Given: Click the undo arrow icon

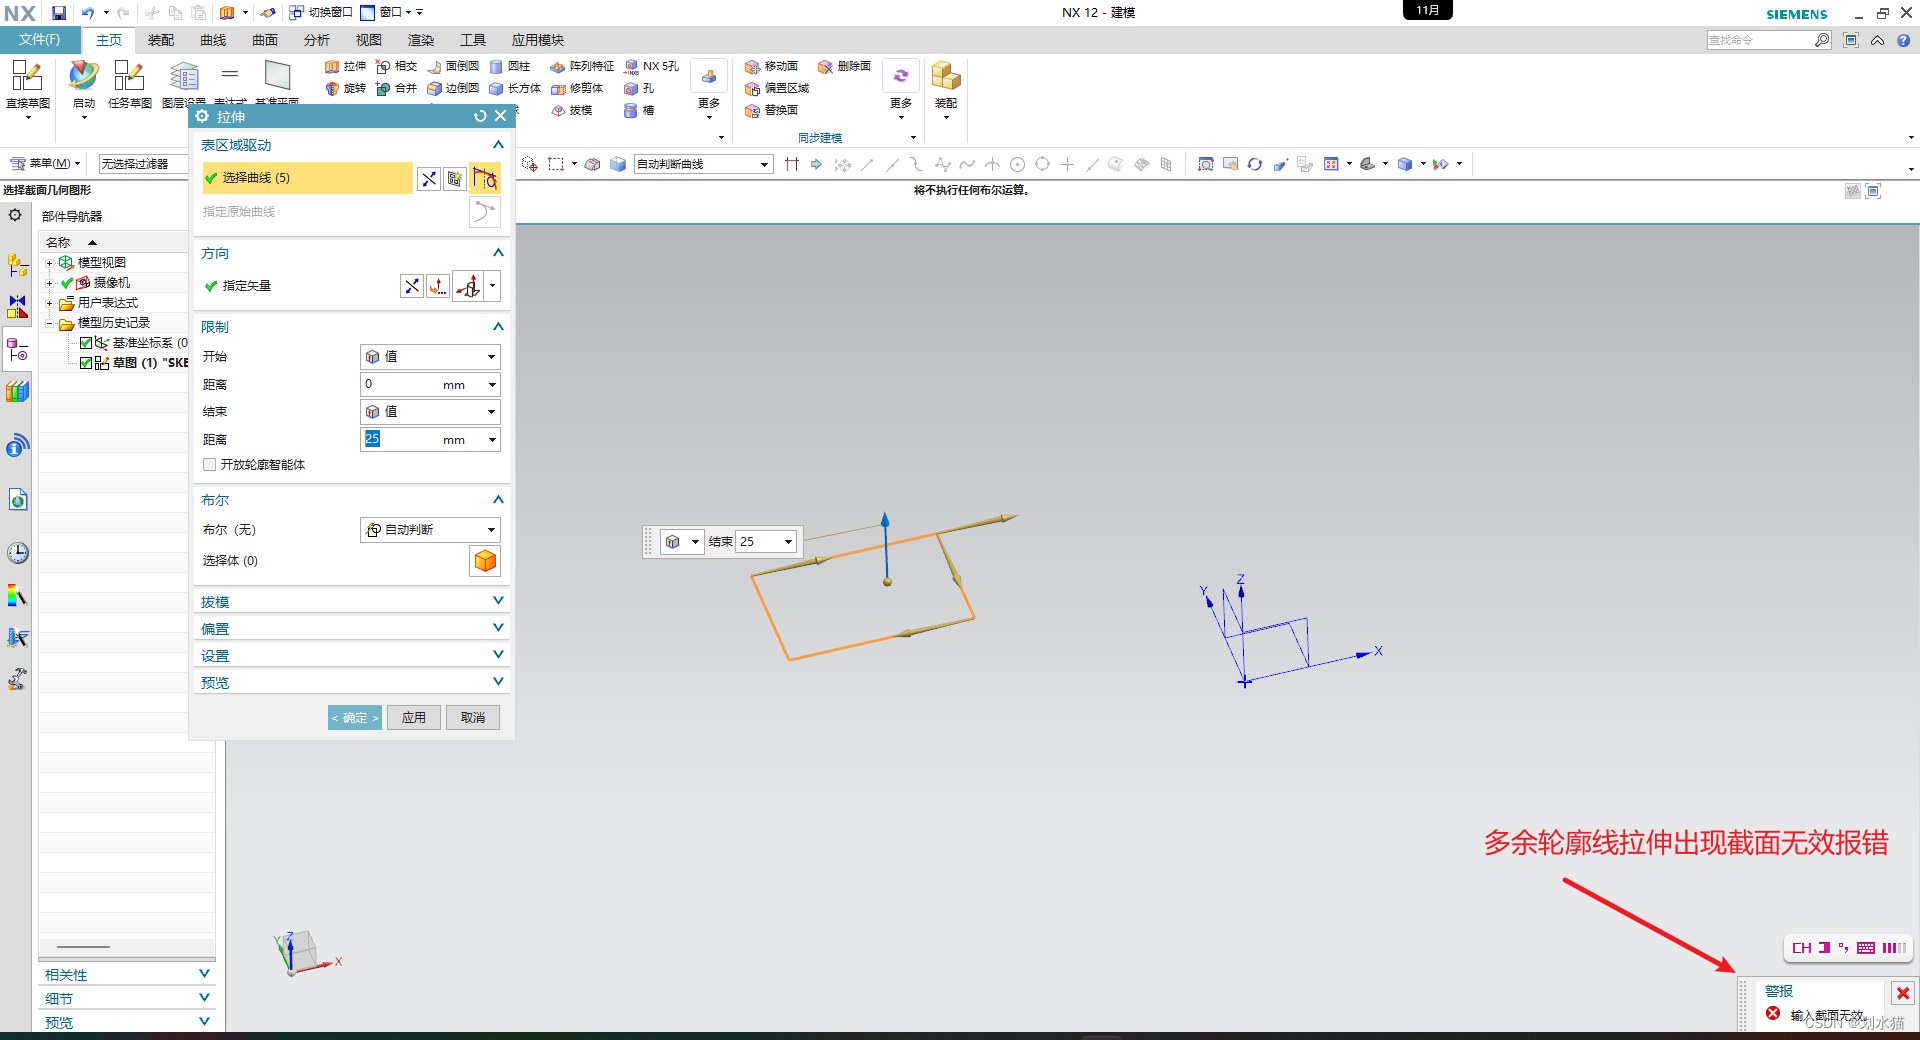Looking at the screenshot, I should [88, 13].
